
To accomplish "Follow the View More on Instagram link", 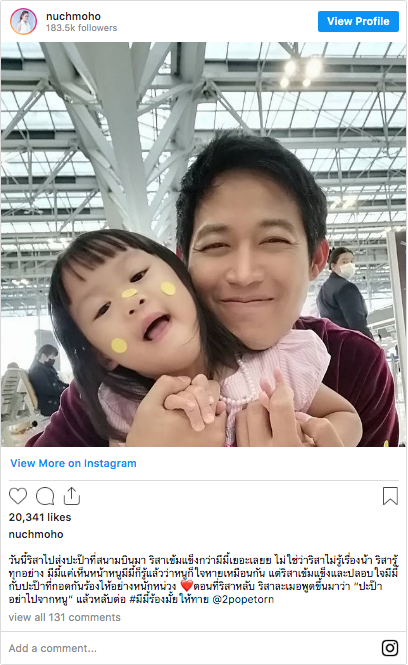I will 73,463.
